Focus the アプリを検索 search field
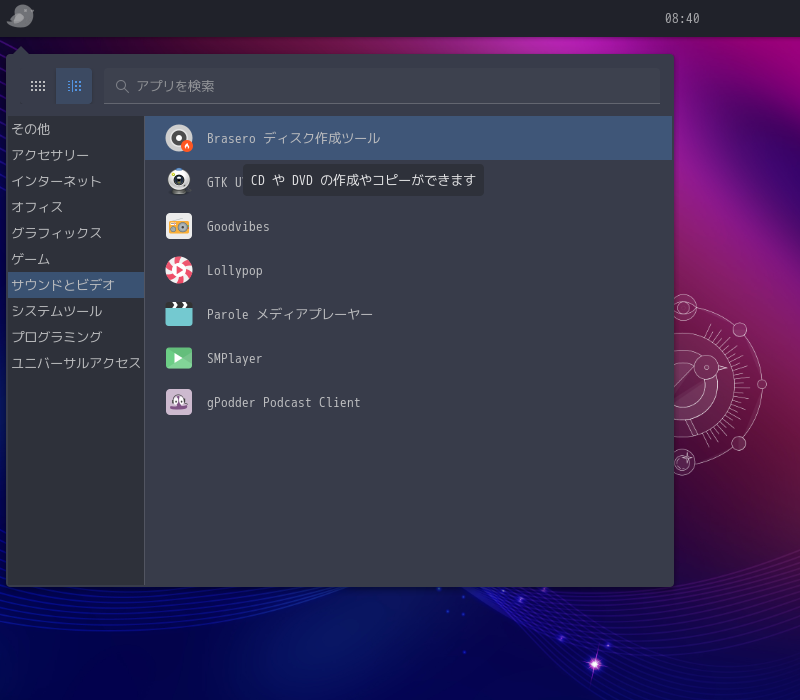The image size is (800, 700). coord(382,86)
